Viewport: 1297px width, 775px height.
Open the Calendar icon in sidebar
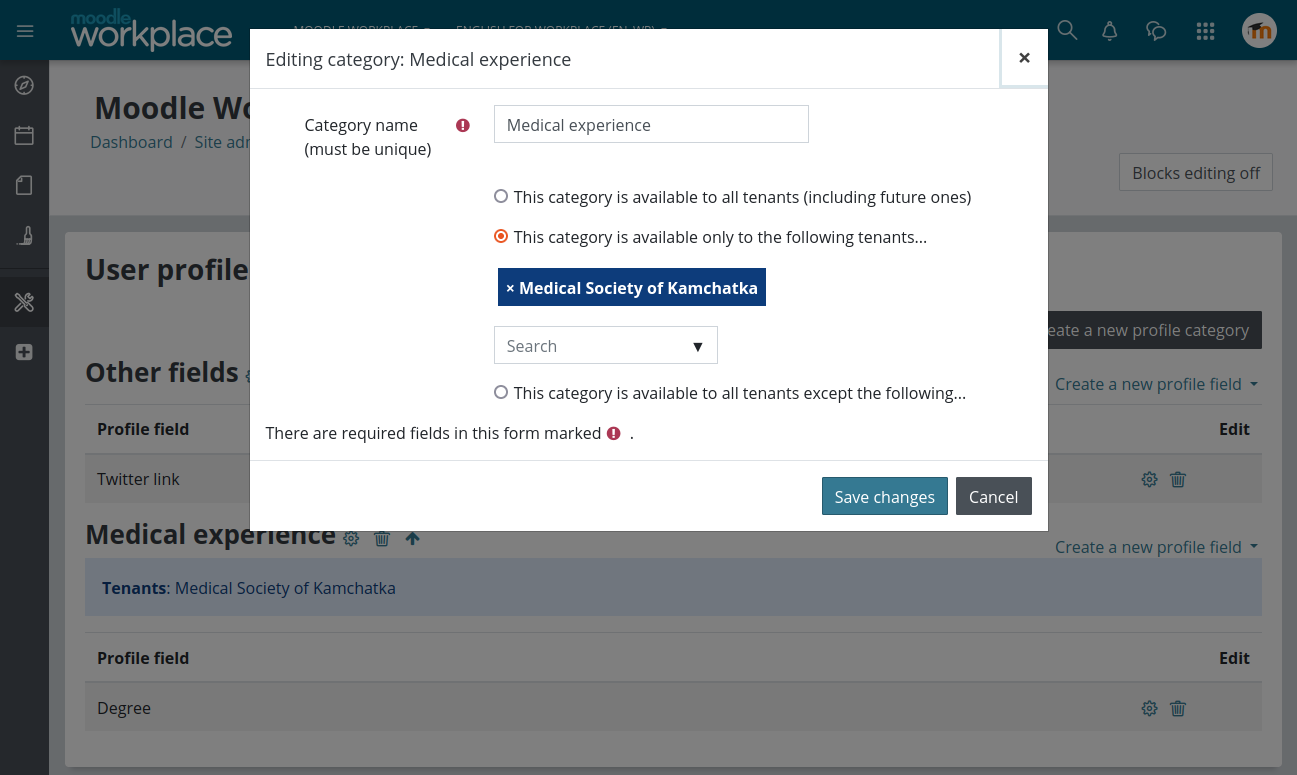click(25, 135)
